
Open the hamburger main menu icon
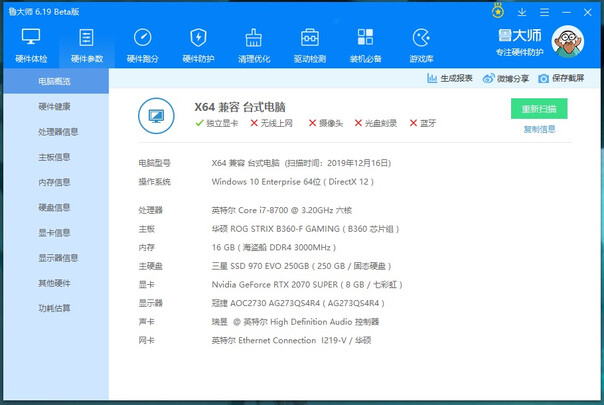tap(544, 12)
